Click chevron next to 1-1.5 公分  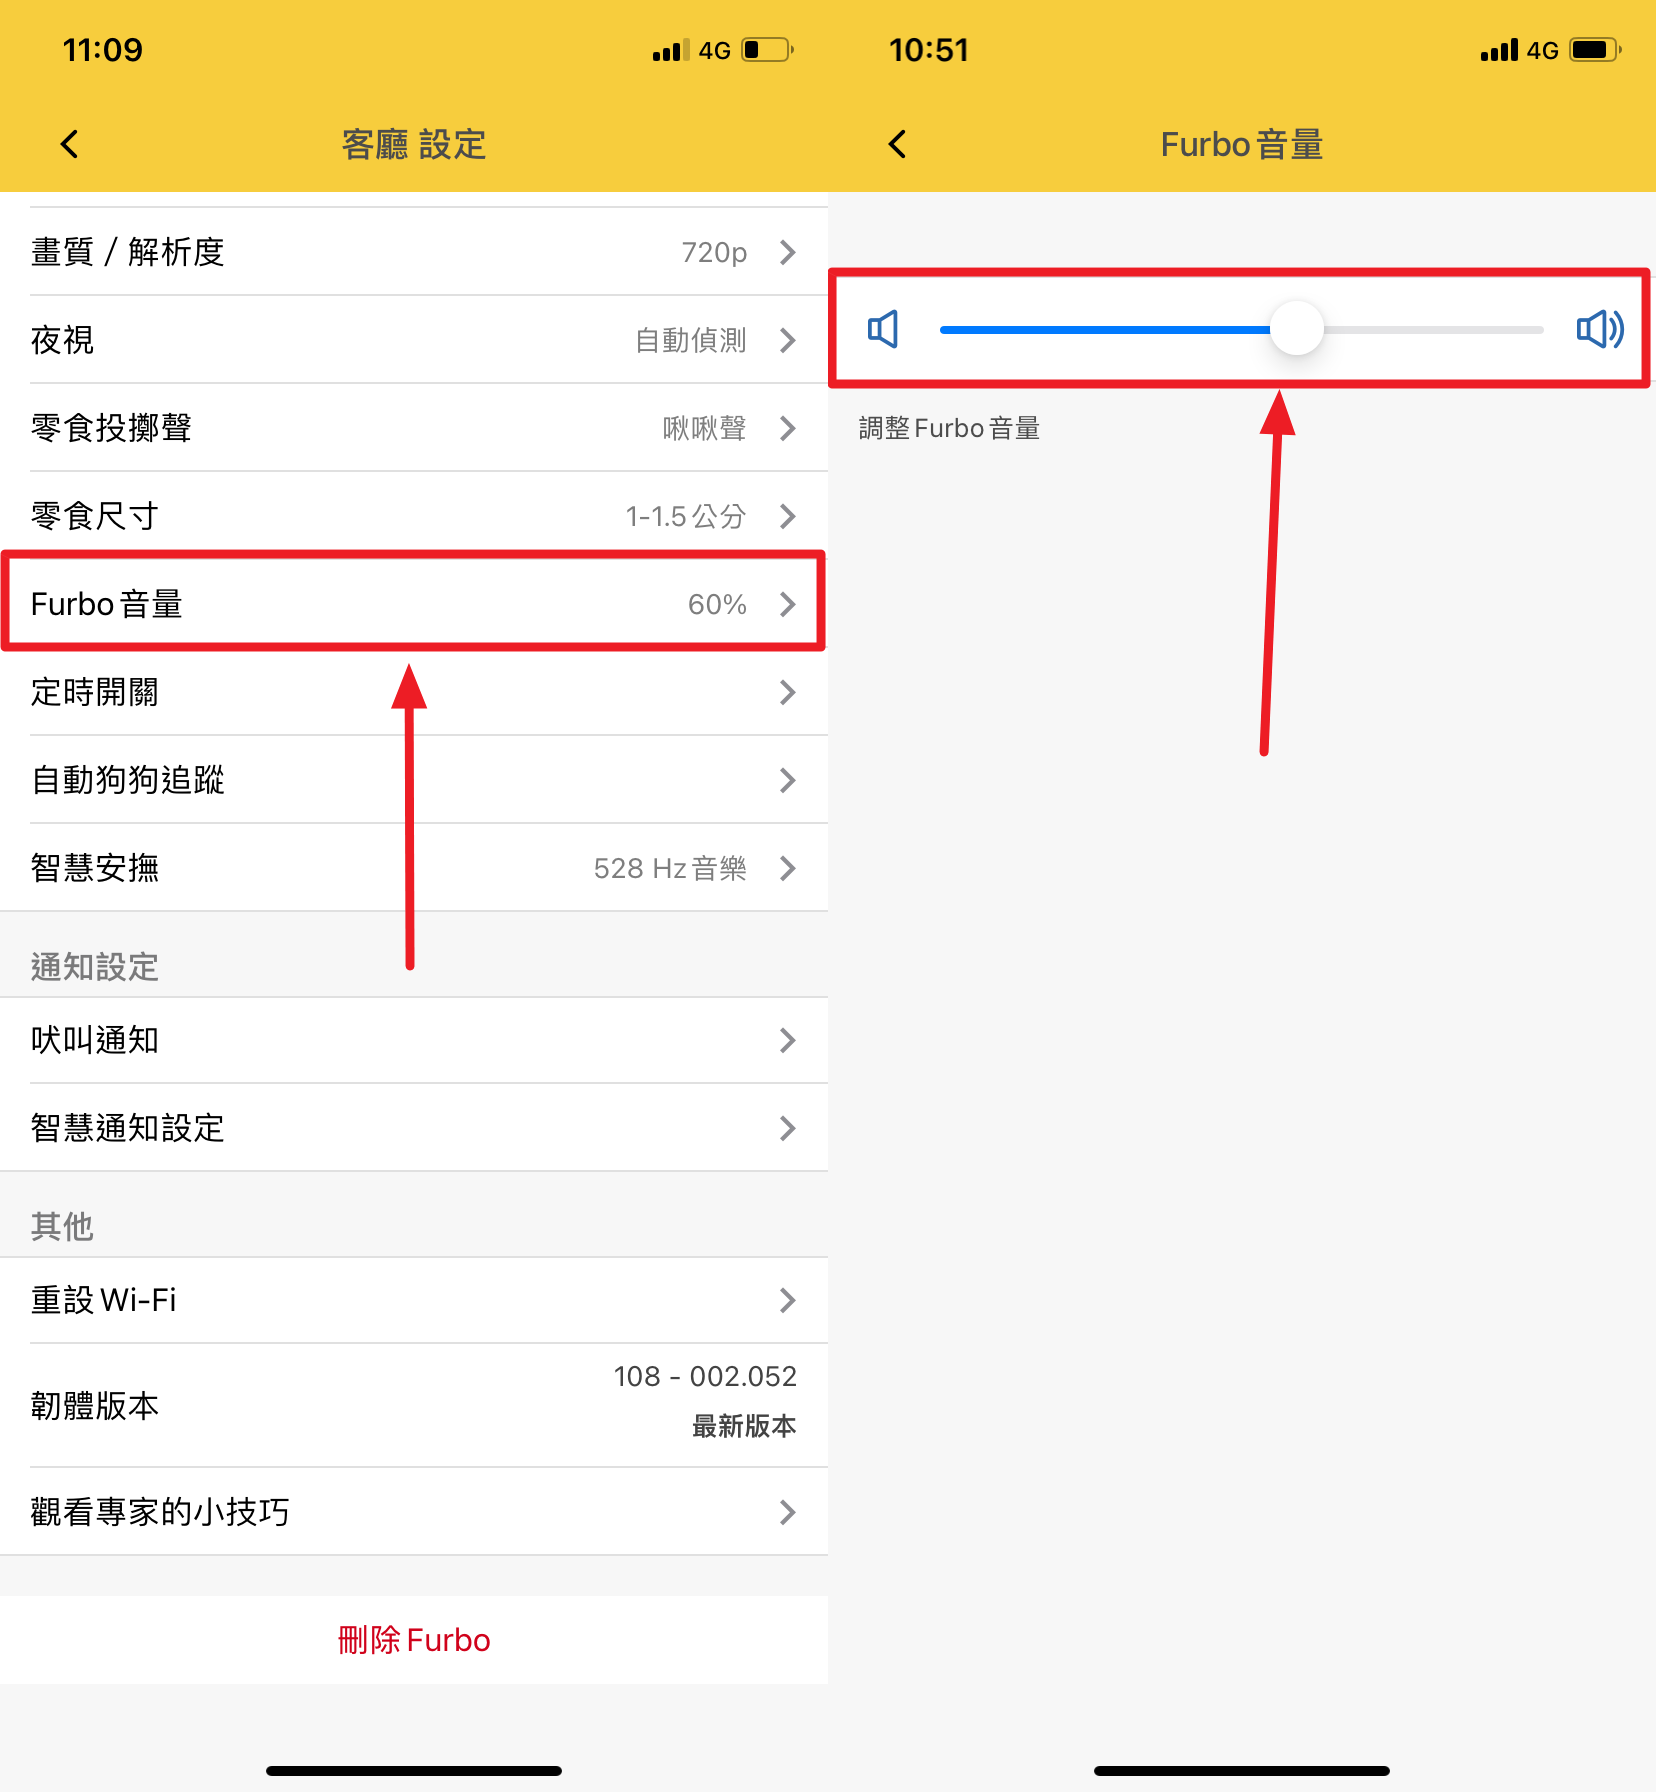pyautogui.click(x=788, y=516)
